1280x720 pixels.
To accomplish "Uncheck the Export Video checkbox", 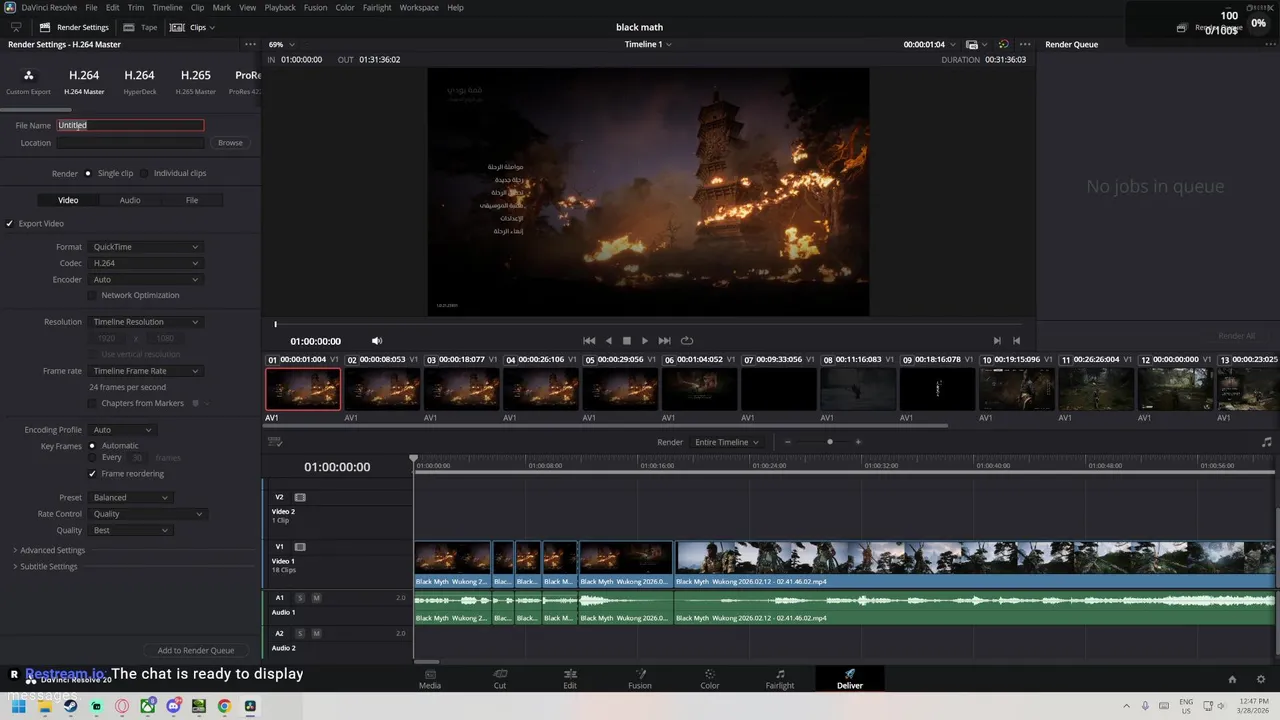I will click(10, 224).
